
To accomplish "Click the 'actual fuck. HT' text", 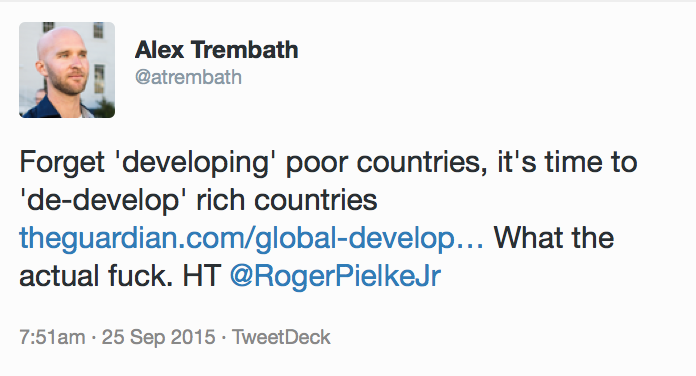I will coord(120,276).
